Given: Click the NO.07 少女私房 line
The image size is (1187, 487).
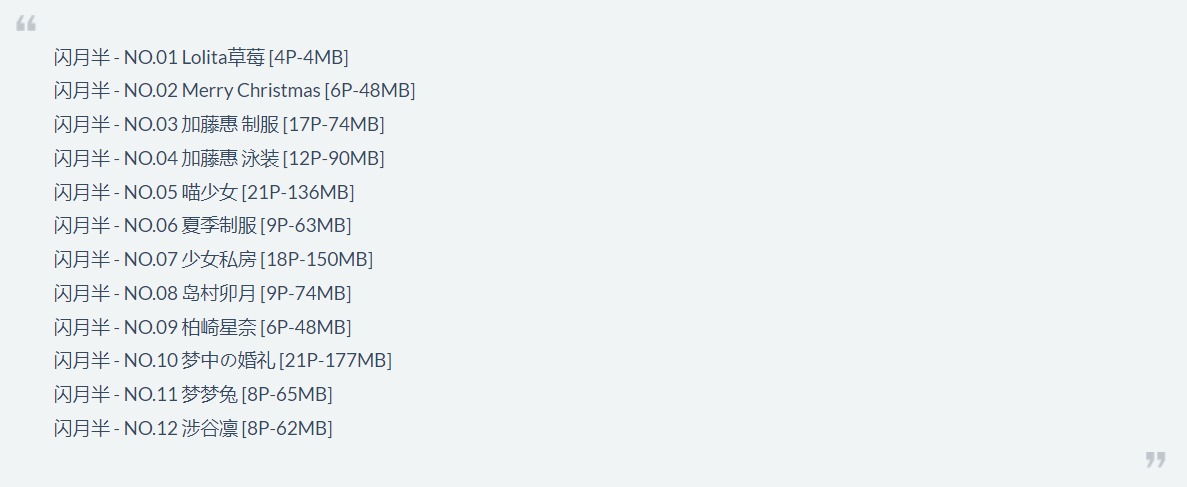Looking at the screenshot, I should 213,259.
